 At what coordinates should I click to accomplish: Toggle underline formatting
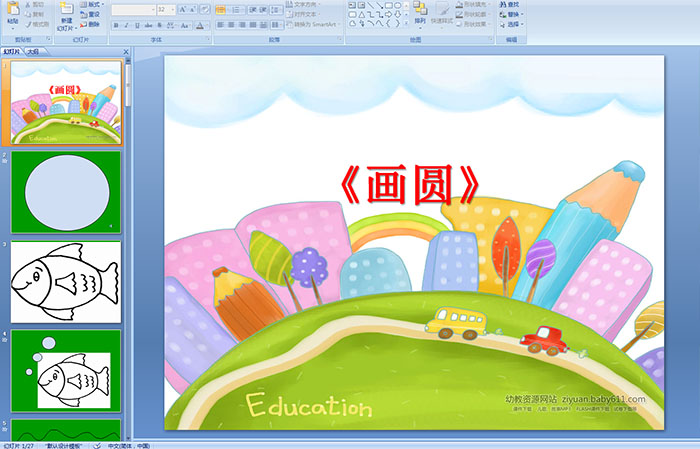(x=137, y=25)
